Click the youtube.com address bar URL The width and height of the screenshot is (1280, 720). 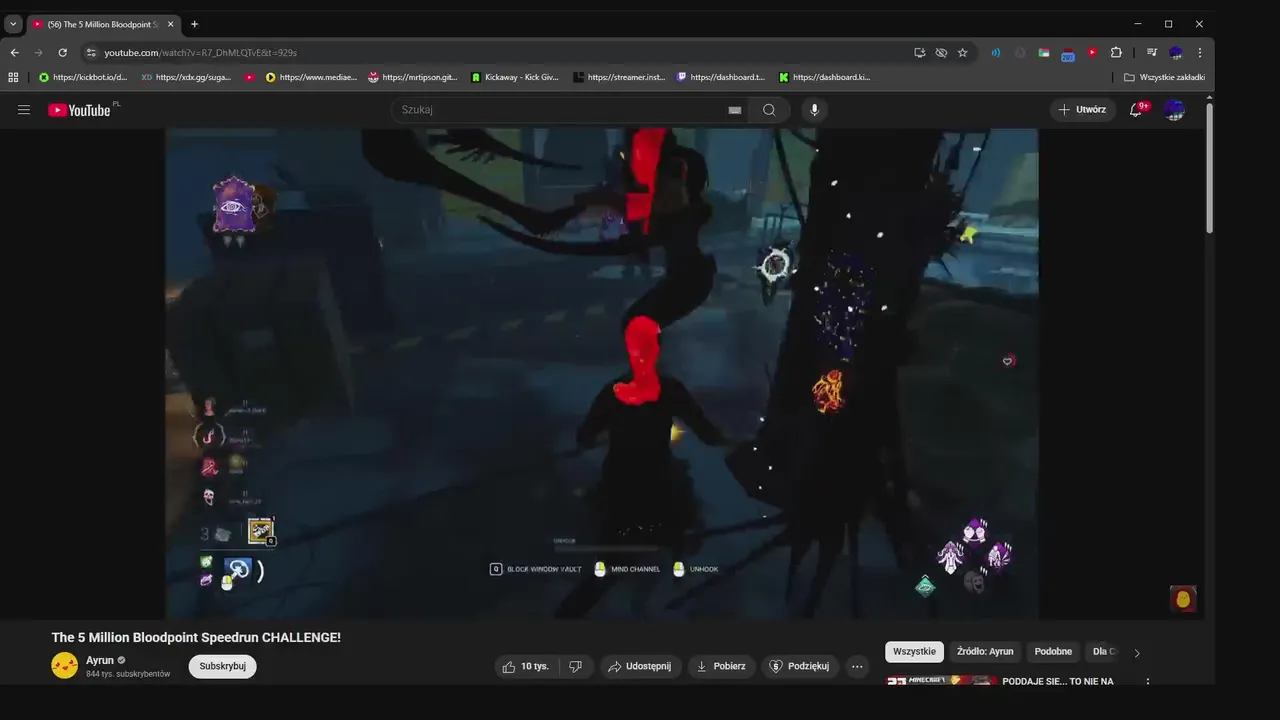coord(200,52)
